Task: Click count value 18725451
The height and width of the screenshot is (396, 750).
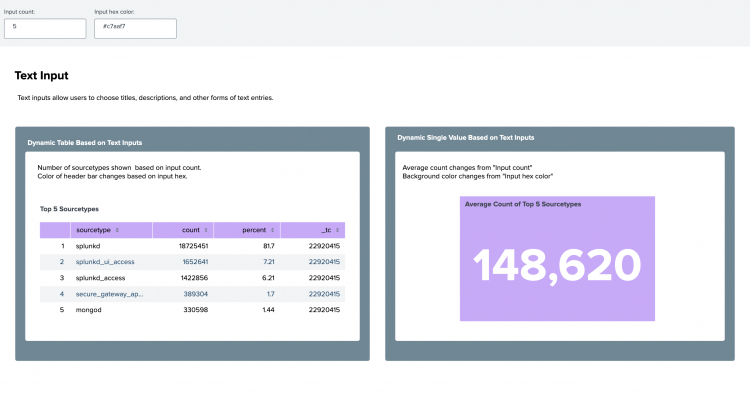Action: (x=193, y=246)
